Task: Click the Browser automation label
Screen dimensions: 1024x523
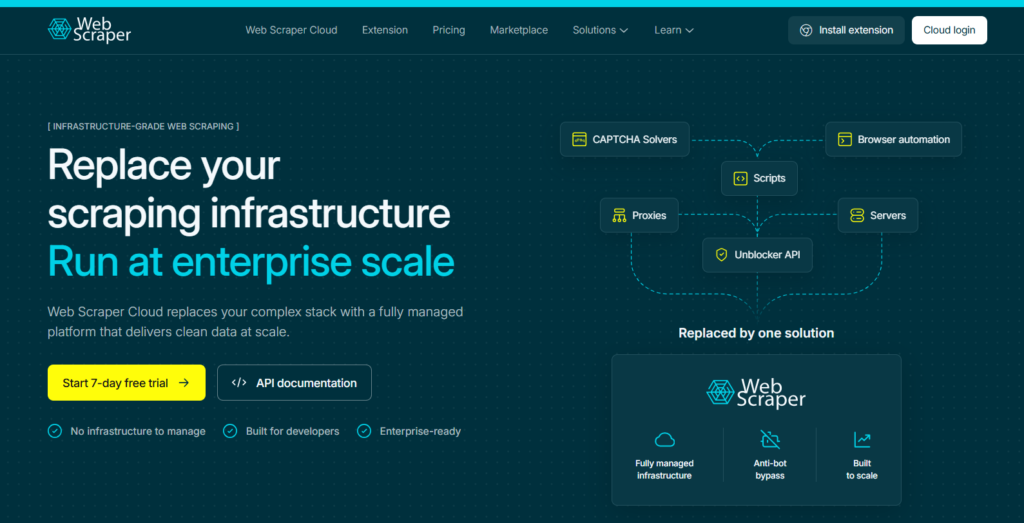Action: click(x=904, y=139)
